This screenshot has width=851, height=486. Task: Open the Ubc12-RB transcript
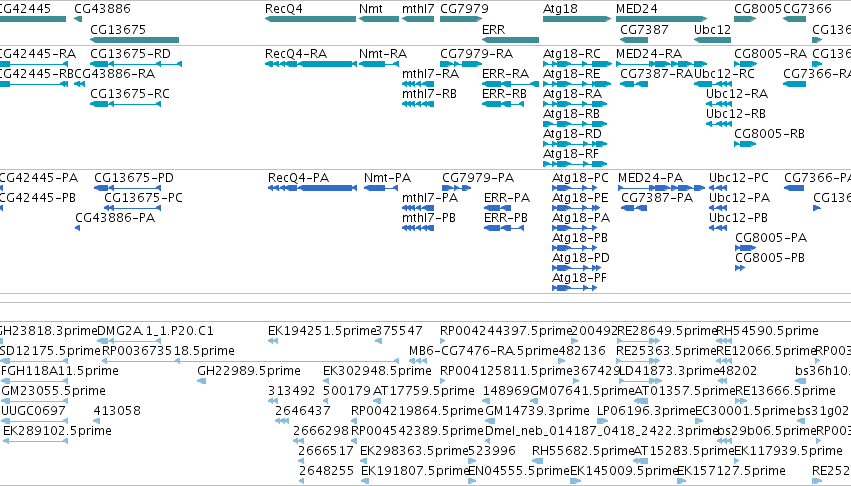[719, 124]
